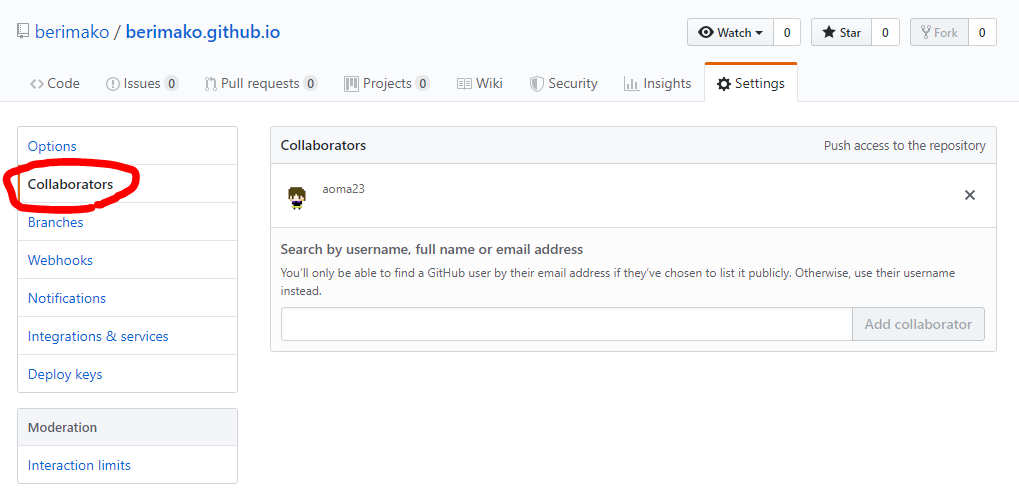Click the berimako.github.io repository name link
The width and height of the screenshot is (1019, 502).
[x=203, y=32]
